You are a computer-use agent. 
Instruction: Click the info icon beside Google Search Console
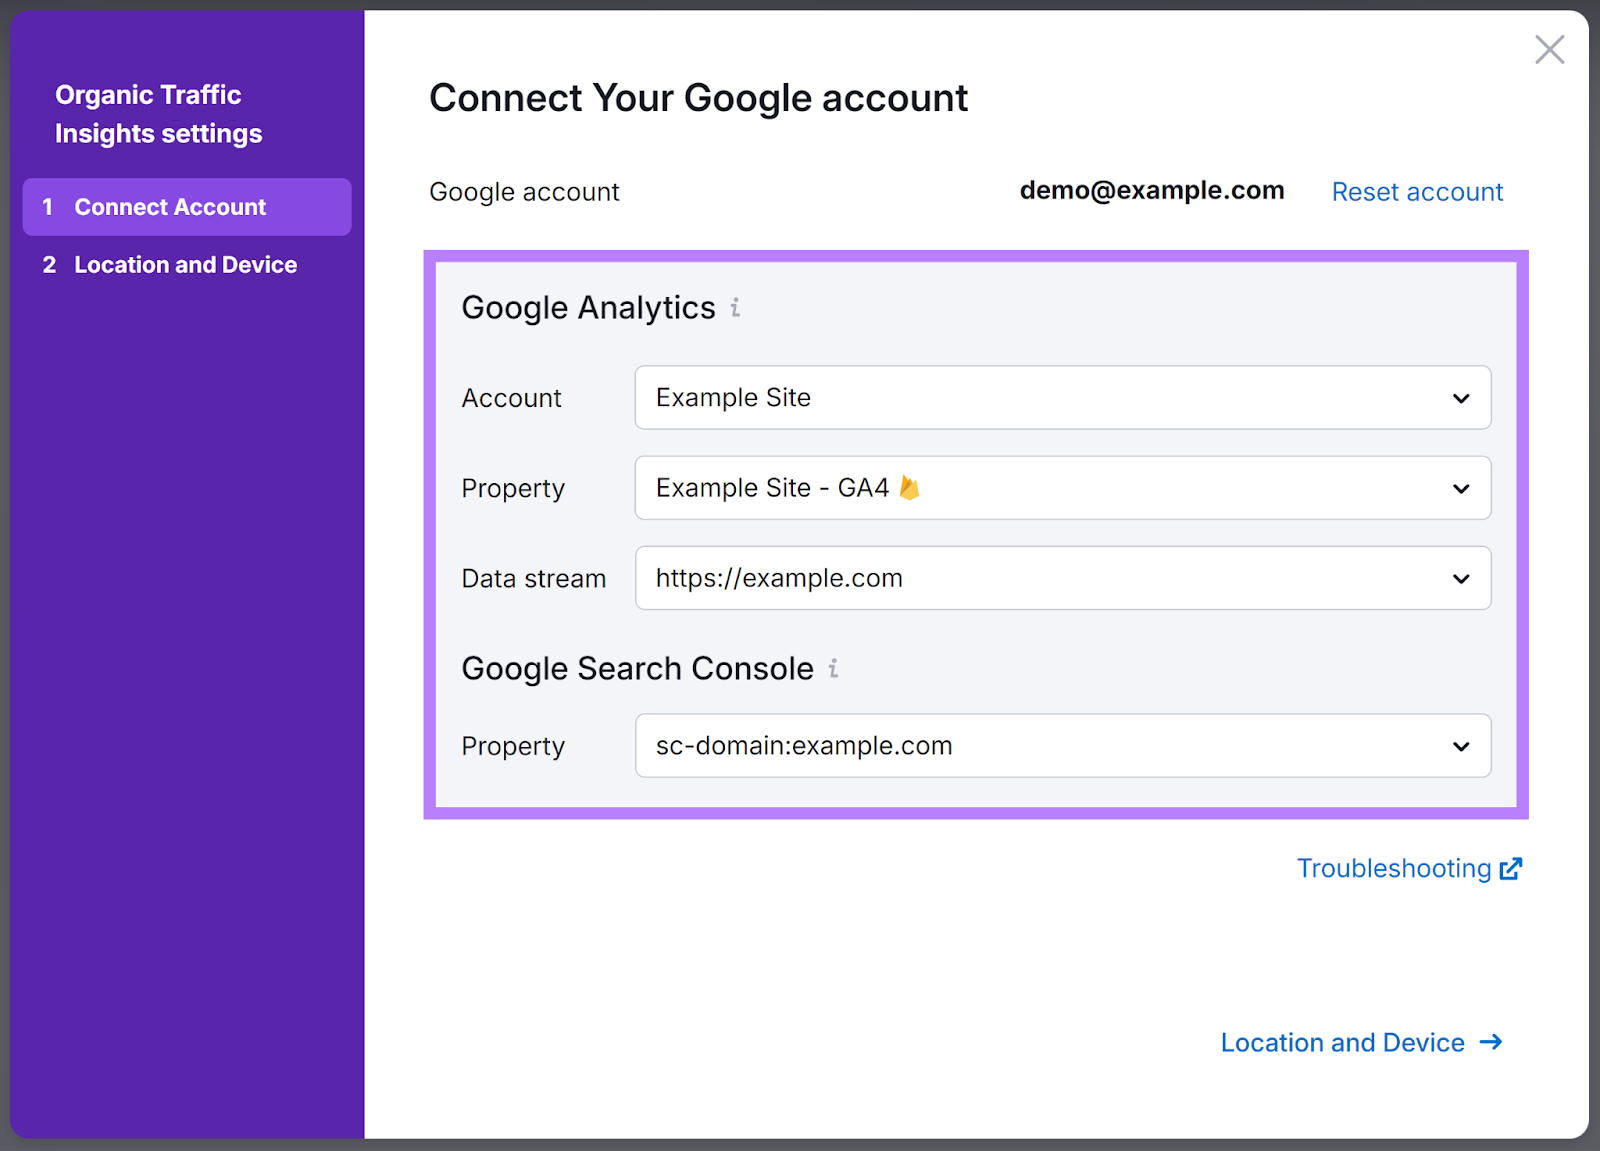pos(833,669)
